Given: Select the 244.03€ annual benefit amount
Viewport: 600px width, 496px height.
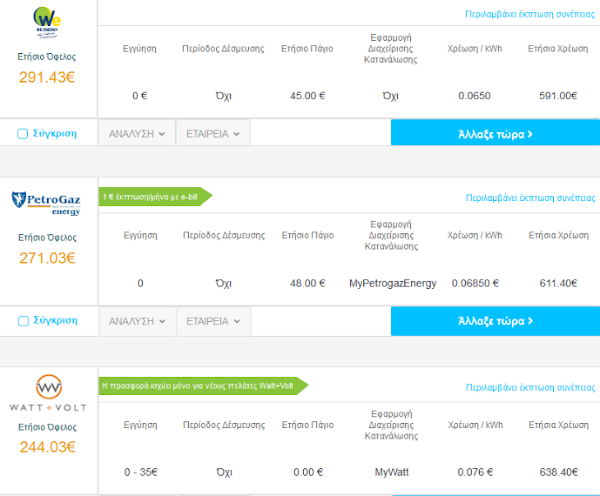Looking at the screenshot, I should coord(47,447).
